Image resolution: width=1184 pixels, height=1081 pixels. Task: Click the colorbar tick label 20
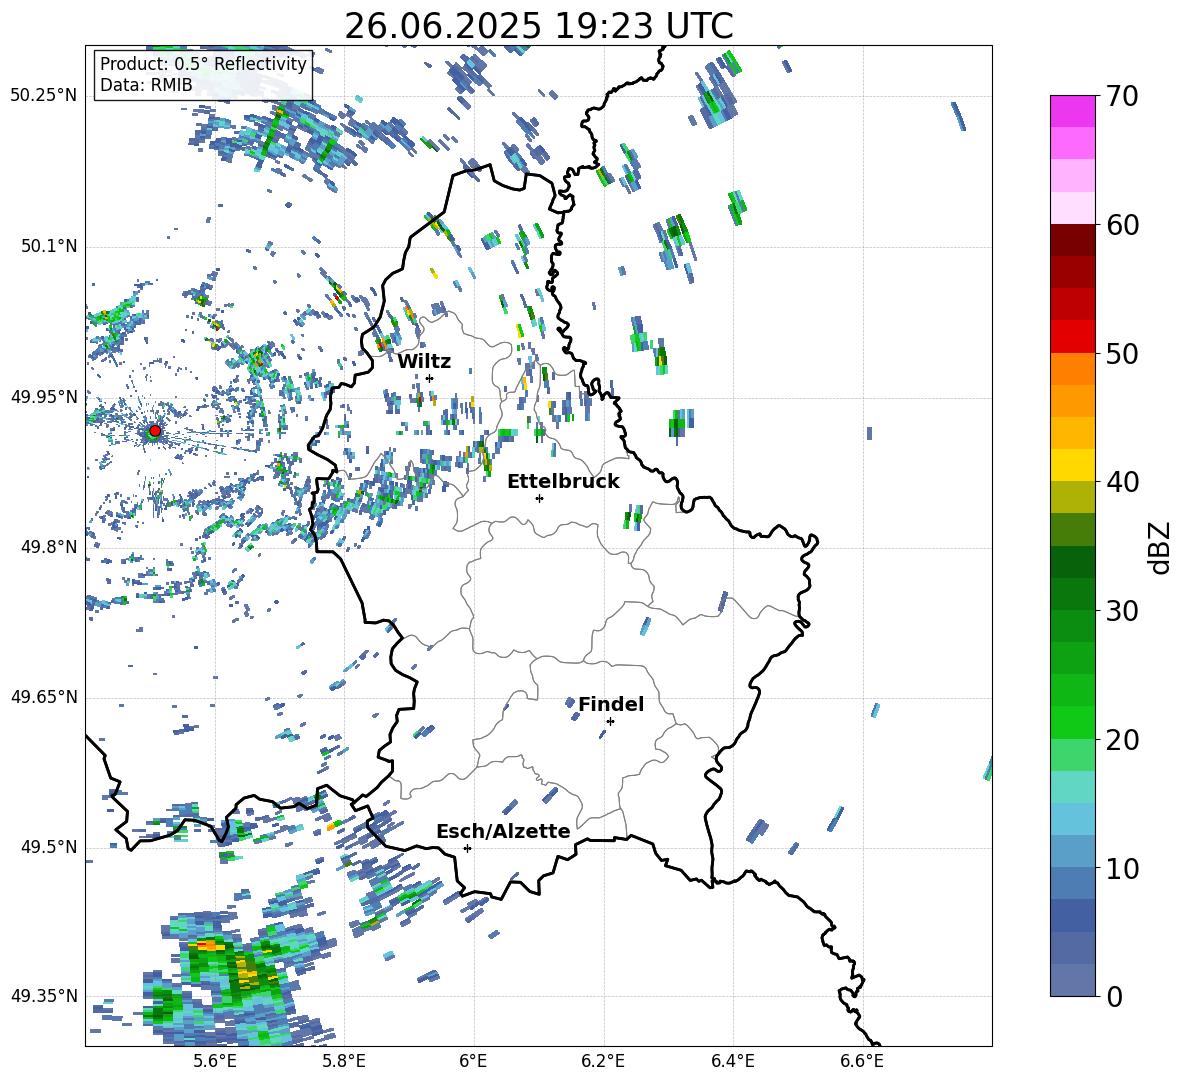point(1121,740)
